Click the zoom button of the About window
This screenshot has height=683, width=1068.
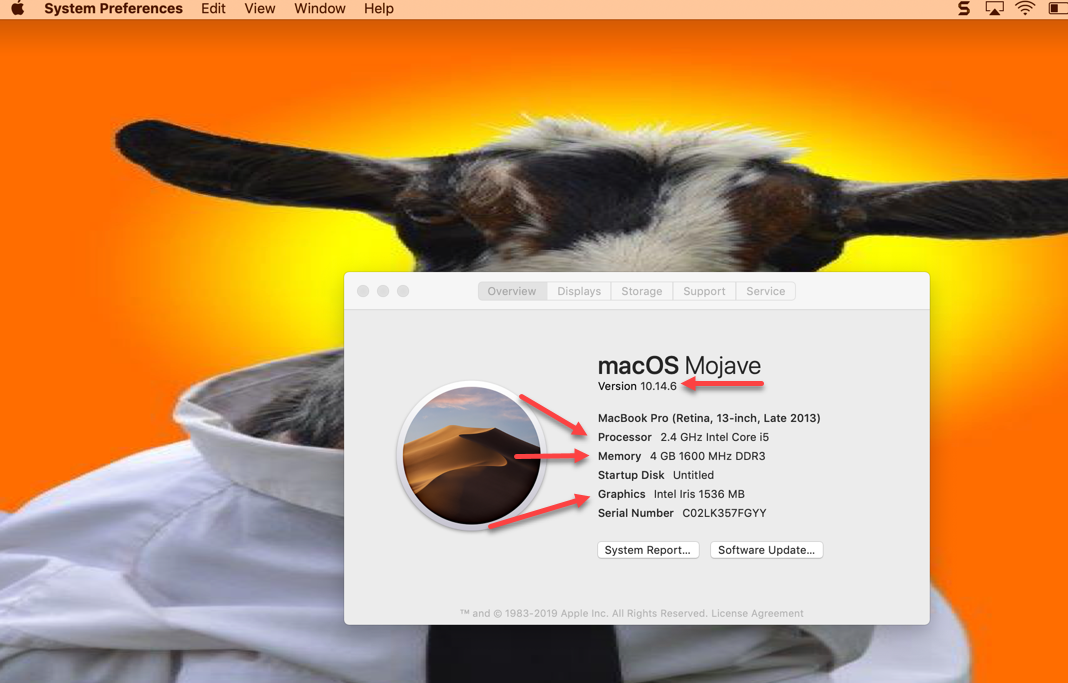[x=403, y=291]
